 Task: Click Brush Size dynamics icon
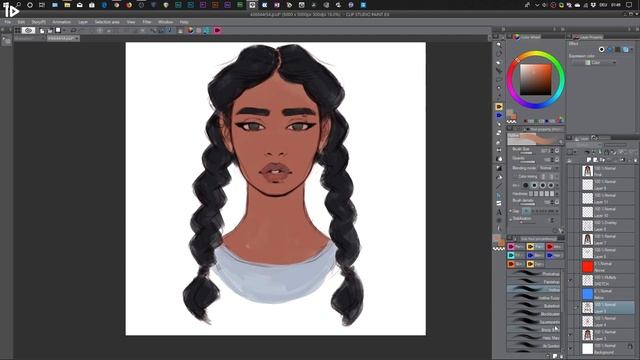(x=557, y=151)
